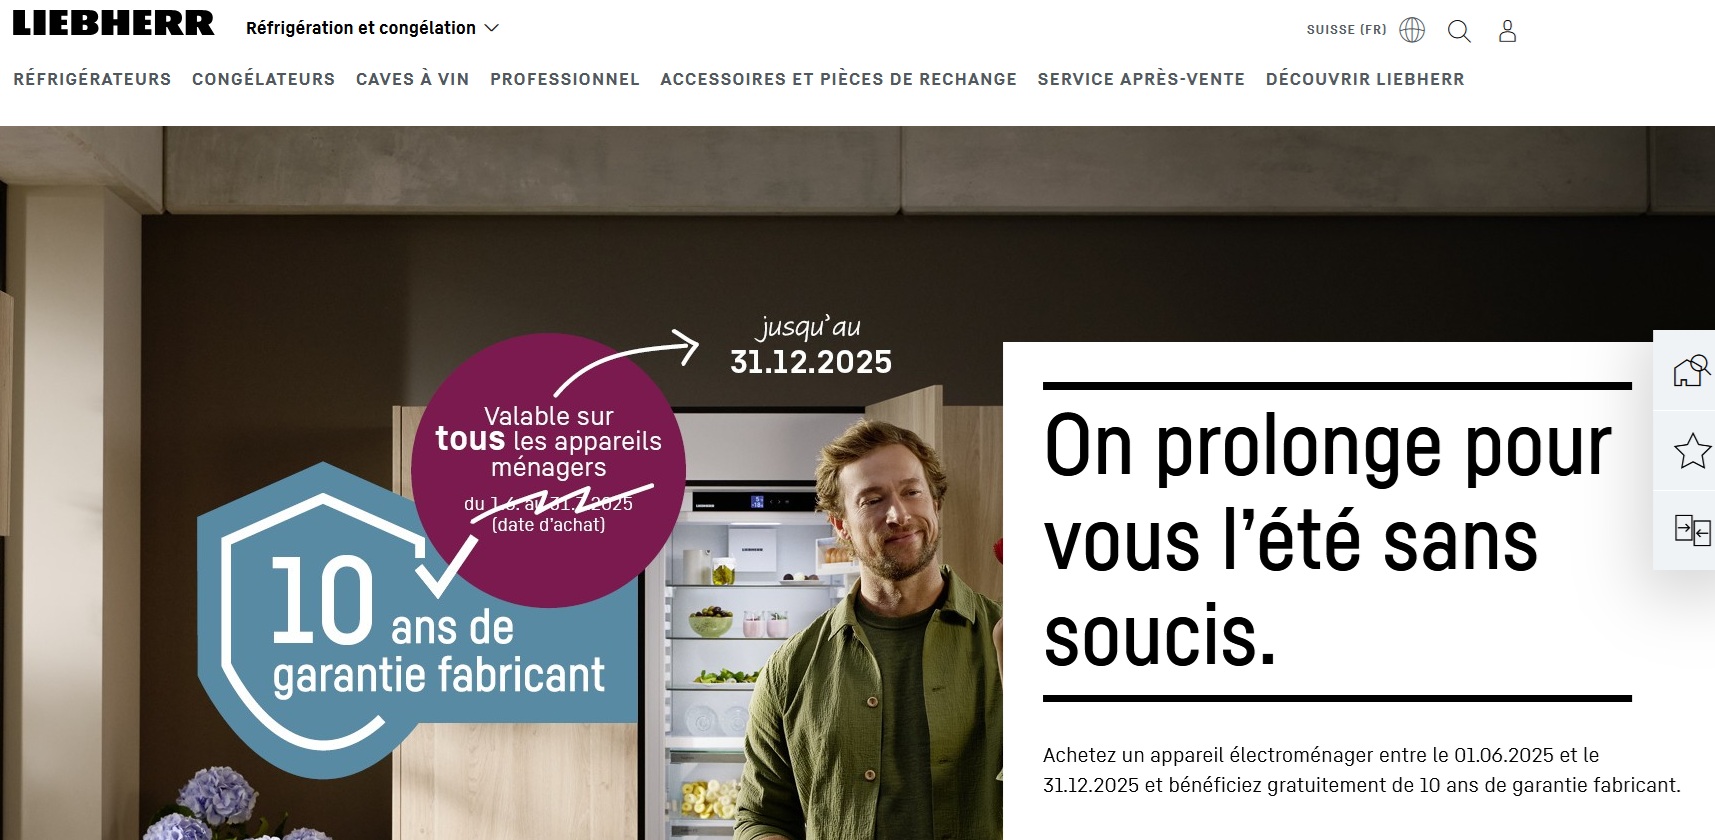Open SERVICE APRÈS-VENTE menu

(x=1141, y=79)
